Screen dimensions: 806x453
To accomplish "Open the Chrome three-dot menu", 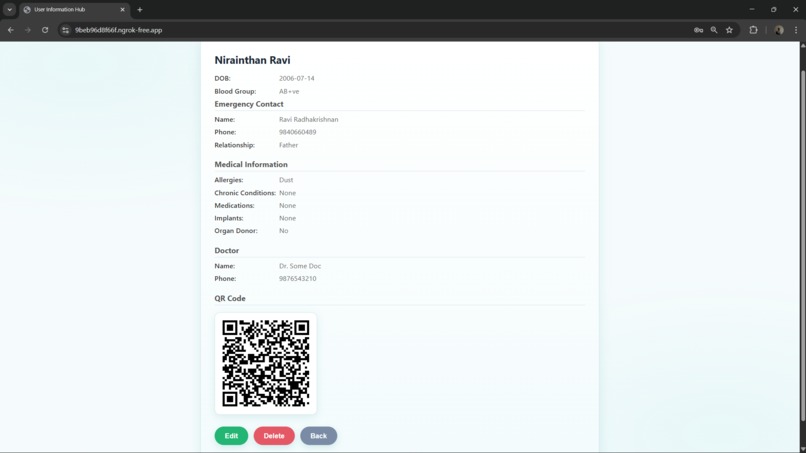I will pyautogui.click(x=796, y=30).
